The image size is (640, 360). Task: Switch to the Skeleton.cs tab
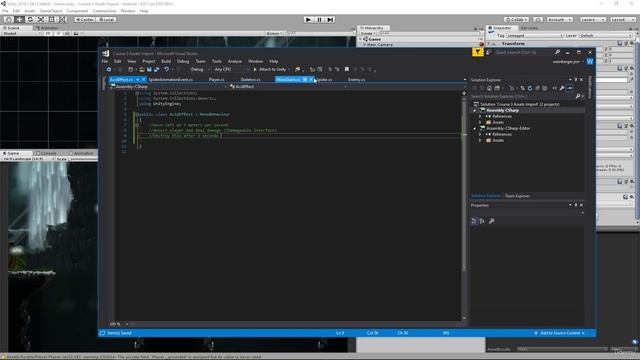[250, 80]
